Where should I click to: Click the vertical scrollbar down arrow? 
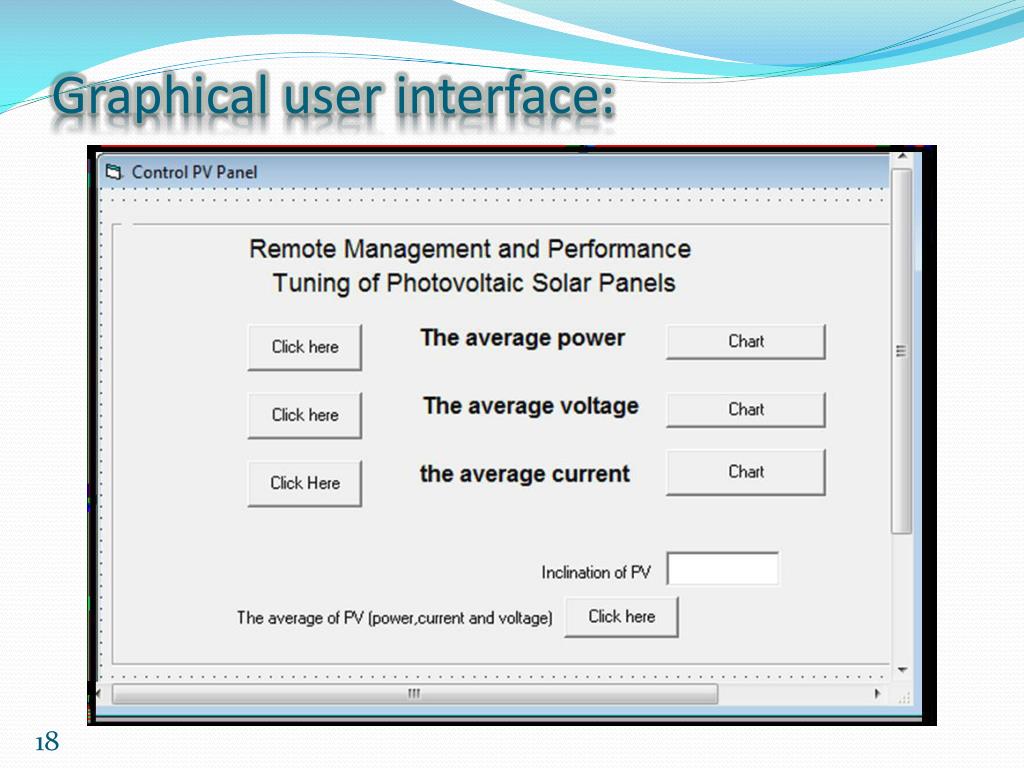tap(902, 670)
